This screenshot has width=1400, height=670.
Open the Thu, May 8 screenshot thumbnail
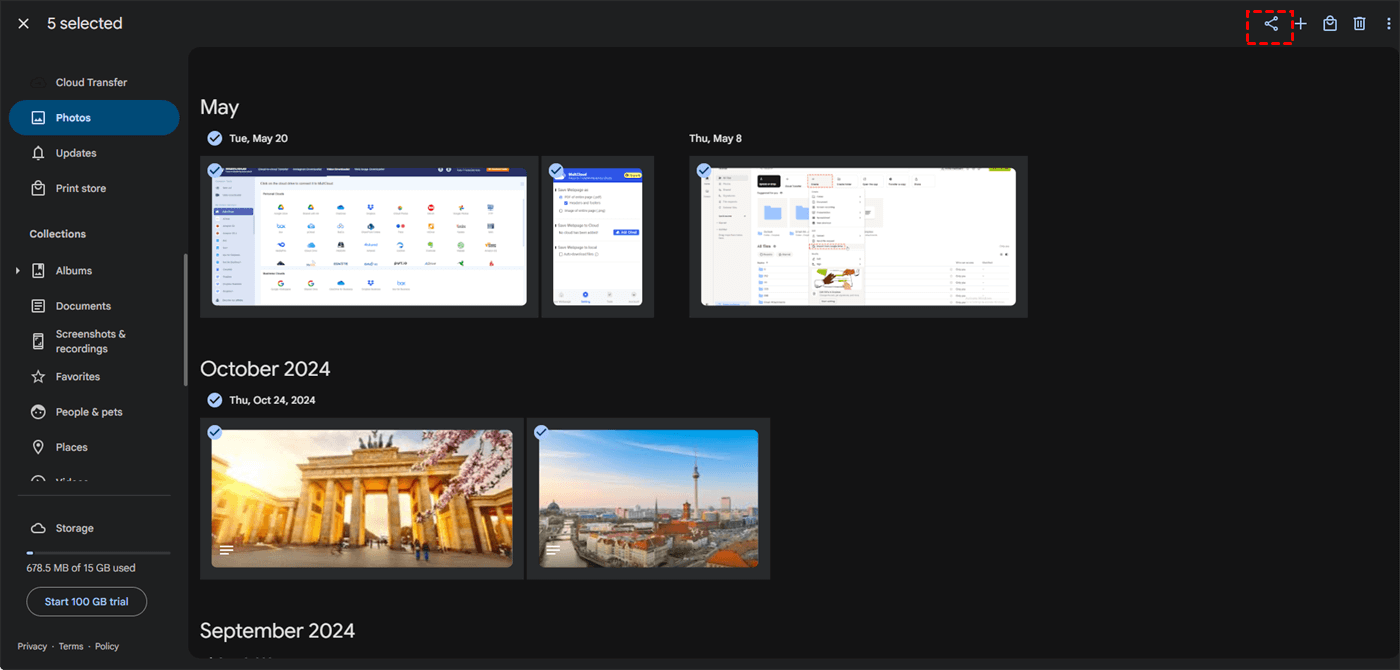(x=858, y=237)
